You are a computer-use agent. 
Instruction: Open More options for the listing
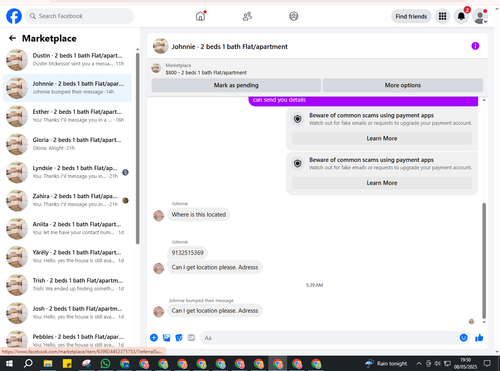(x=403, y=85)
